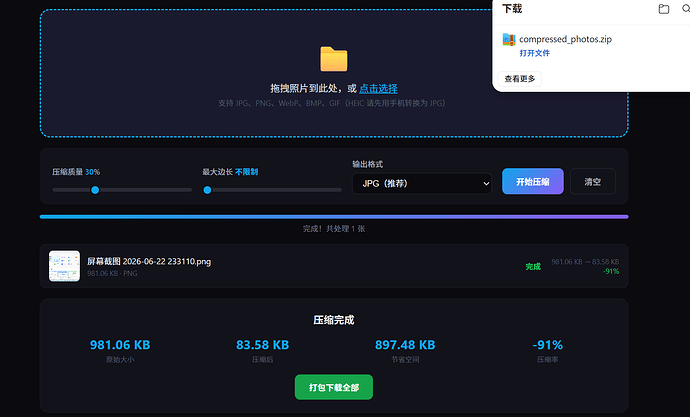
Task: Start compression with 开始压缩 button
Action: (532, 181)
